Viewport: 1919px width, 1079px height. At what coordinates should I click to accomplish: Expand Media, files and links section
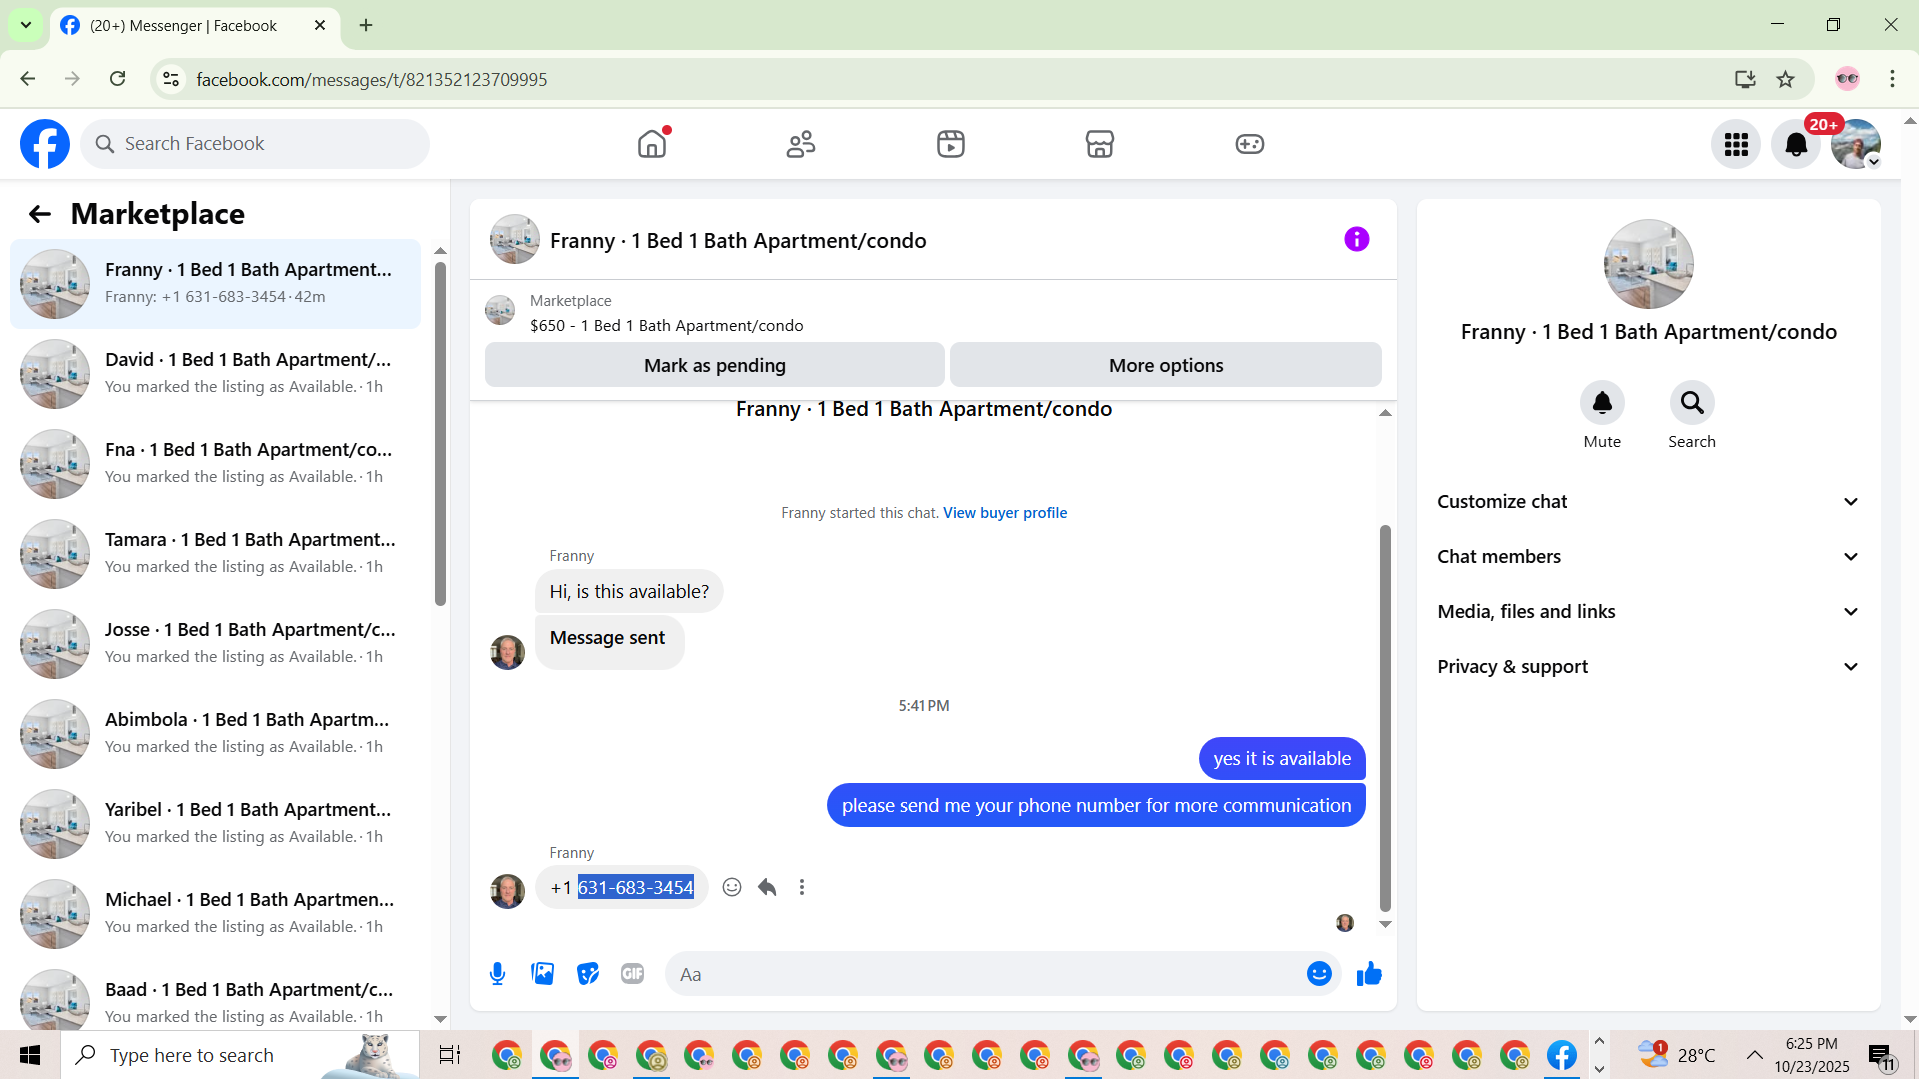pos(1648,612)
